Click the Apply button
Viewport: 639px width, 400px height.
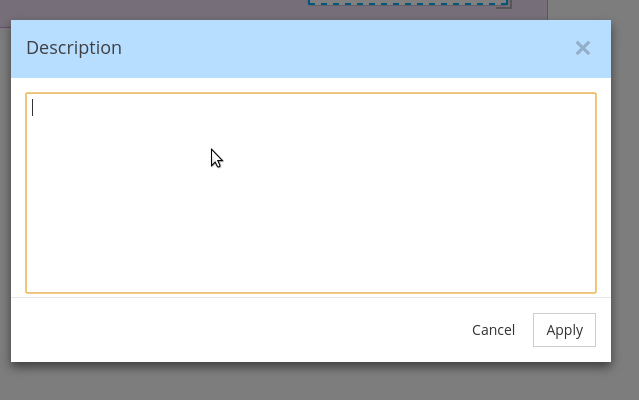pyautogui.click(x=564, y=330)
